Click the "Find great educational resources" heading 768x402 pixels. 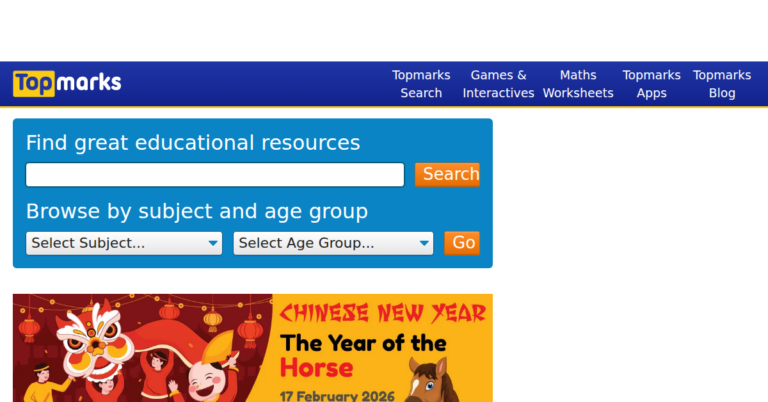click(193, 142)
